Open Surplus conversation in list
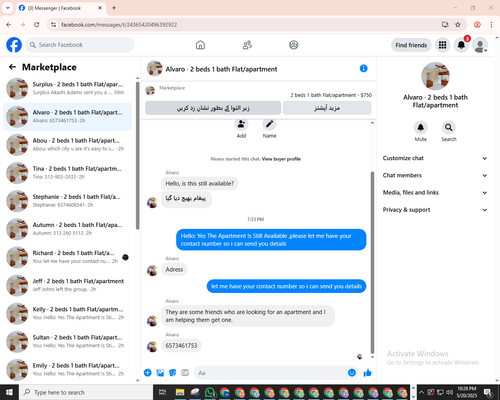Image resolution: width=500 pixels, height=400 pixels. pyautogui.click(x=68, y=89)
